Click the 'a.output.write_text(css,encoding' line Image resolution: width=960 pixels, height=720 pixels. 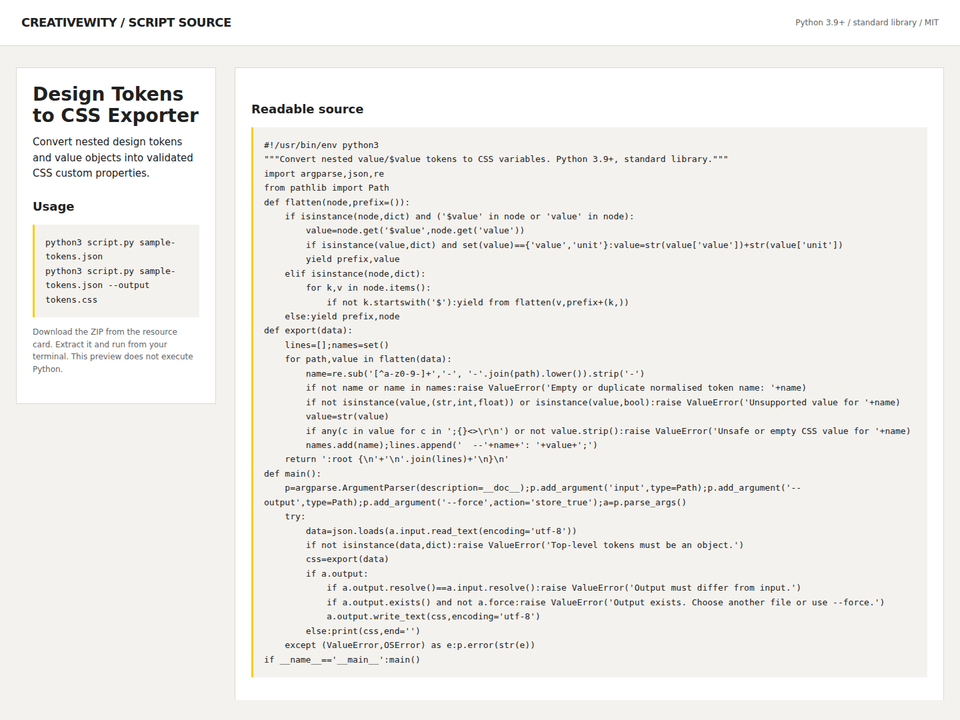point(433,617)
